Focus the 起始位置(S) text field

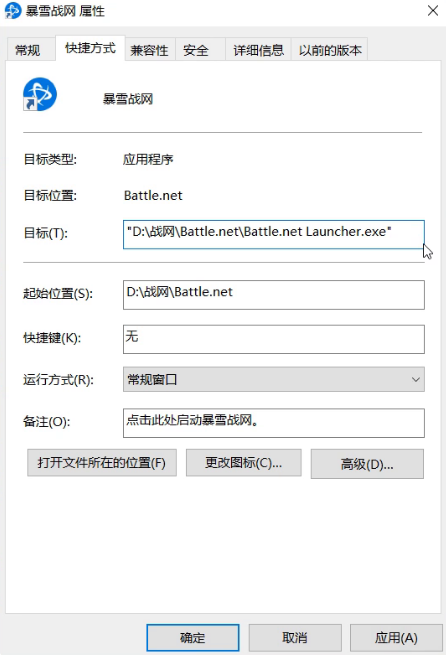tap(274, 295)
